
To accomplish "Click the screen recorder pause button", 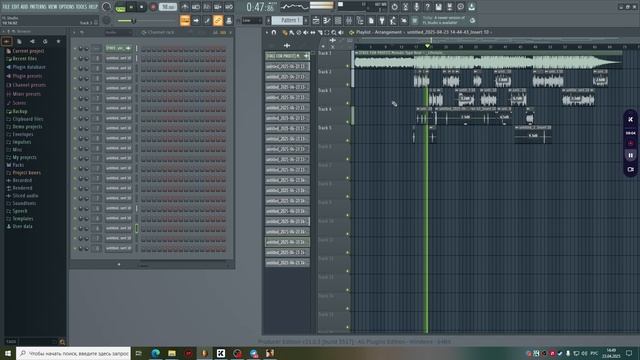I will click(x=631, y=156).
